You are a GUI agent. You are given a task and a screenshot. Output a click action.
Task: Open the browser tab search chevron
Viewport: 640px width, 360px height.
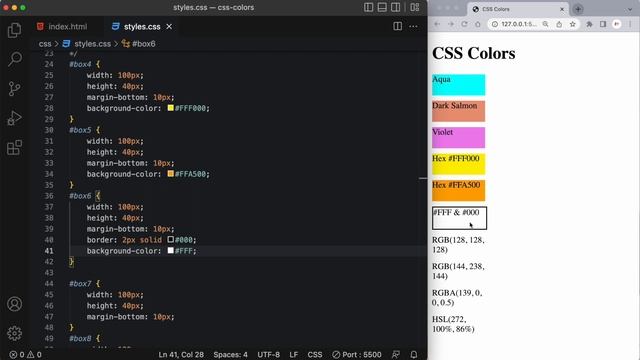click(x=630, y=9)
